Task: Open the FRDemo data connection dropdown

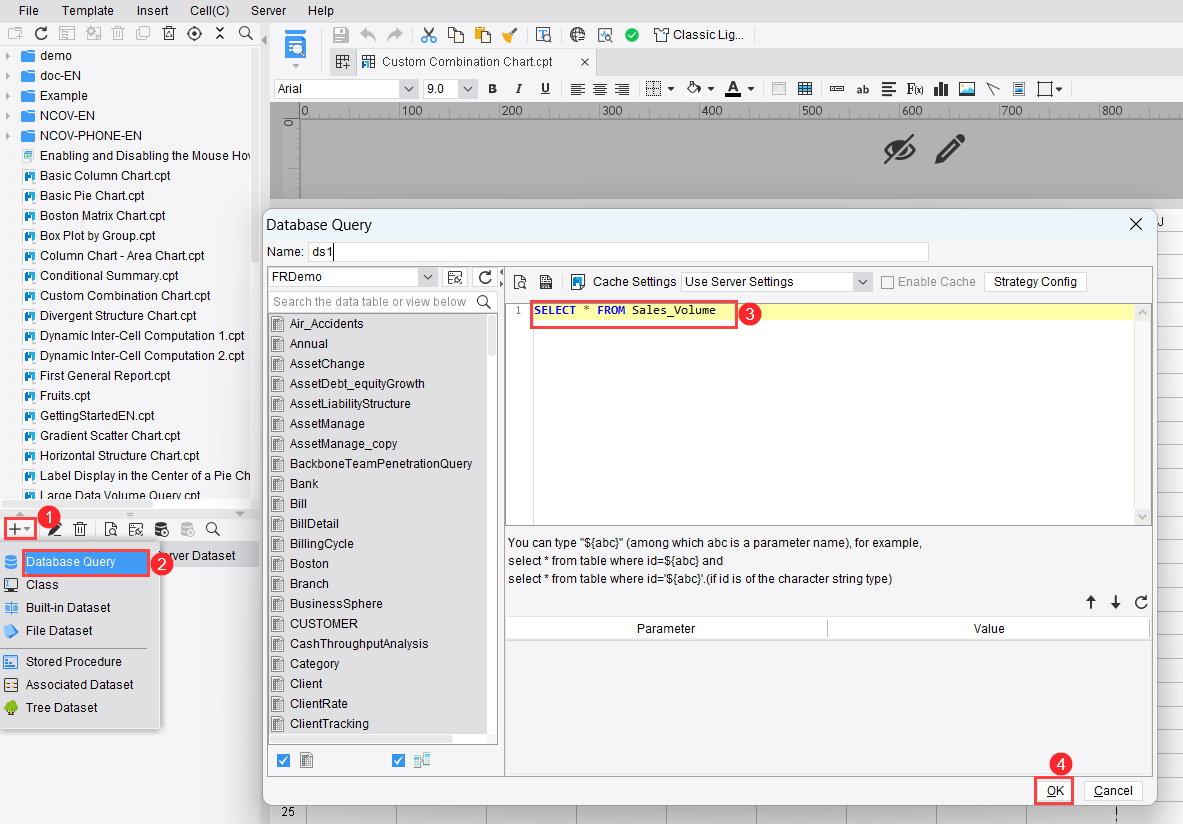Action: (427, 277)
